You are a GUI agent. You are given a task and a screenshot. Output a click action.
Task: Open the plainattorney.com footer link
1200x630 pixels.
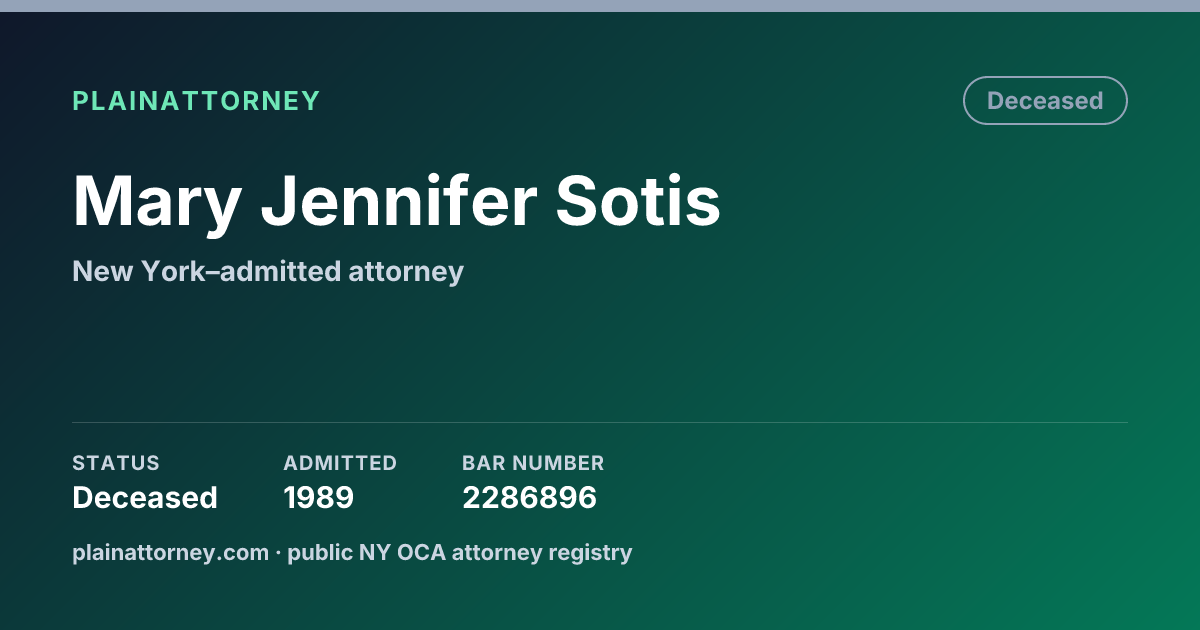pos(170,552)
